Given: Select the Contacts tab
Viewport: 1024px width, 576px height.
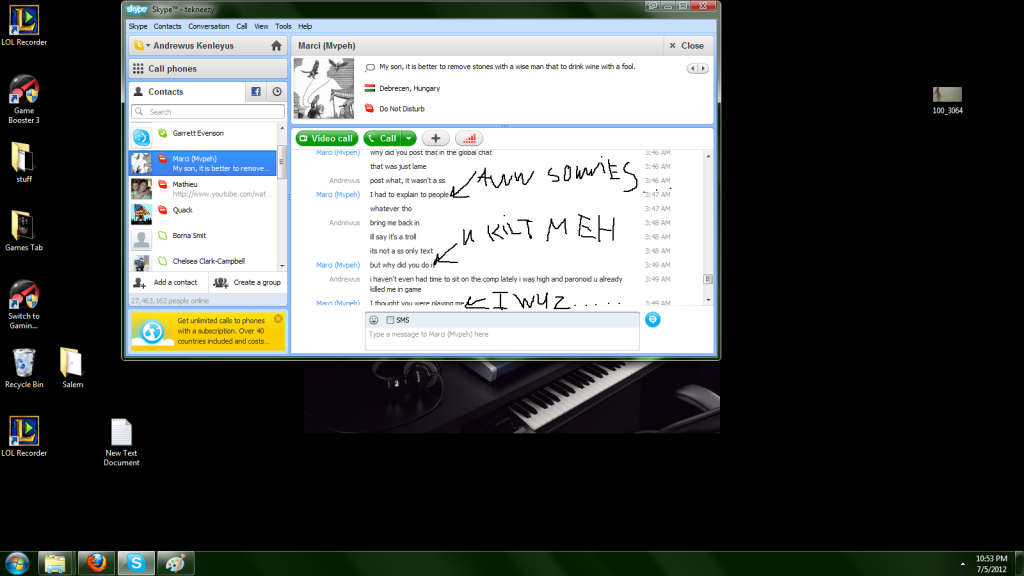Looking at the screenshot, I should tap(187, 92).
